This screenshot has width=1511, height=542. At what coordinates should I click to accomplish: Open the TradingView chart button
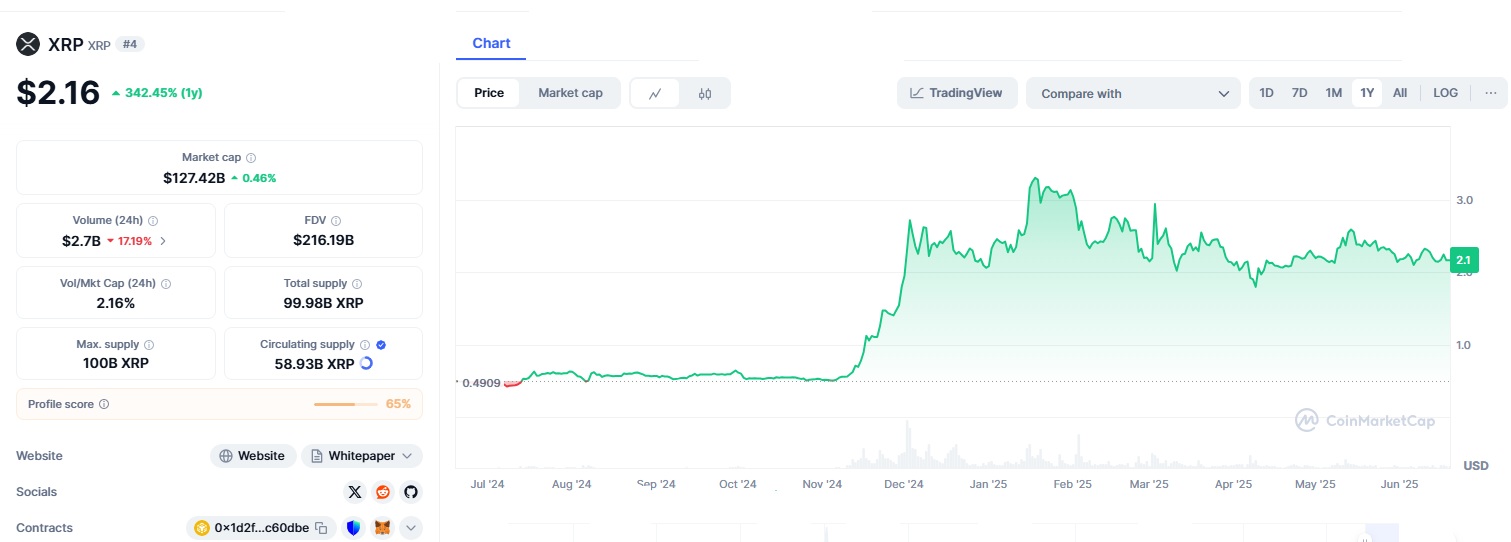[x=956, y=93]
